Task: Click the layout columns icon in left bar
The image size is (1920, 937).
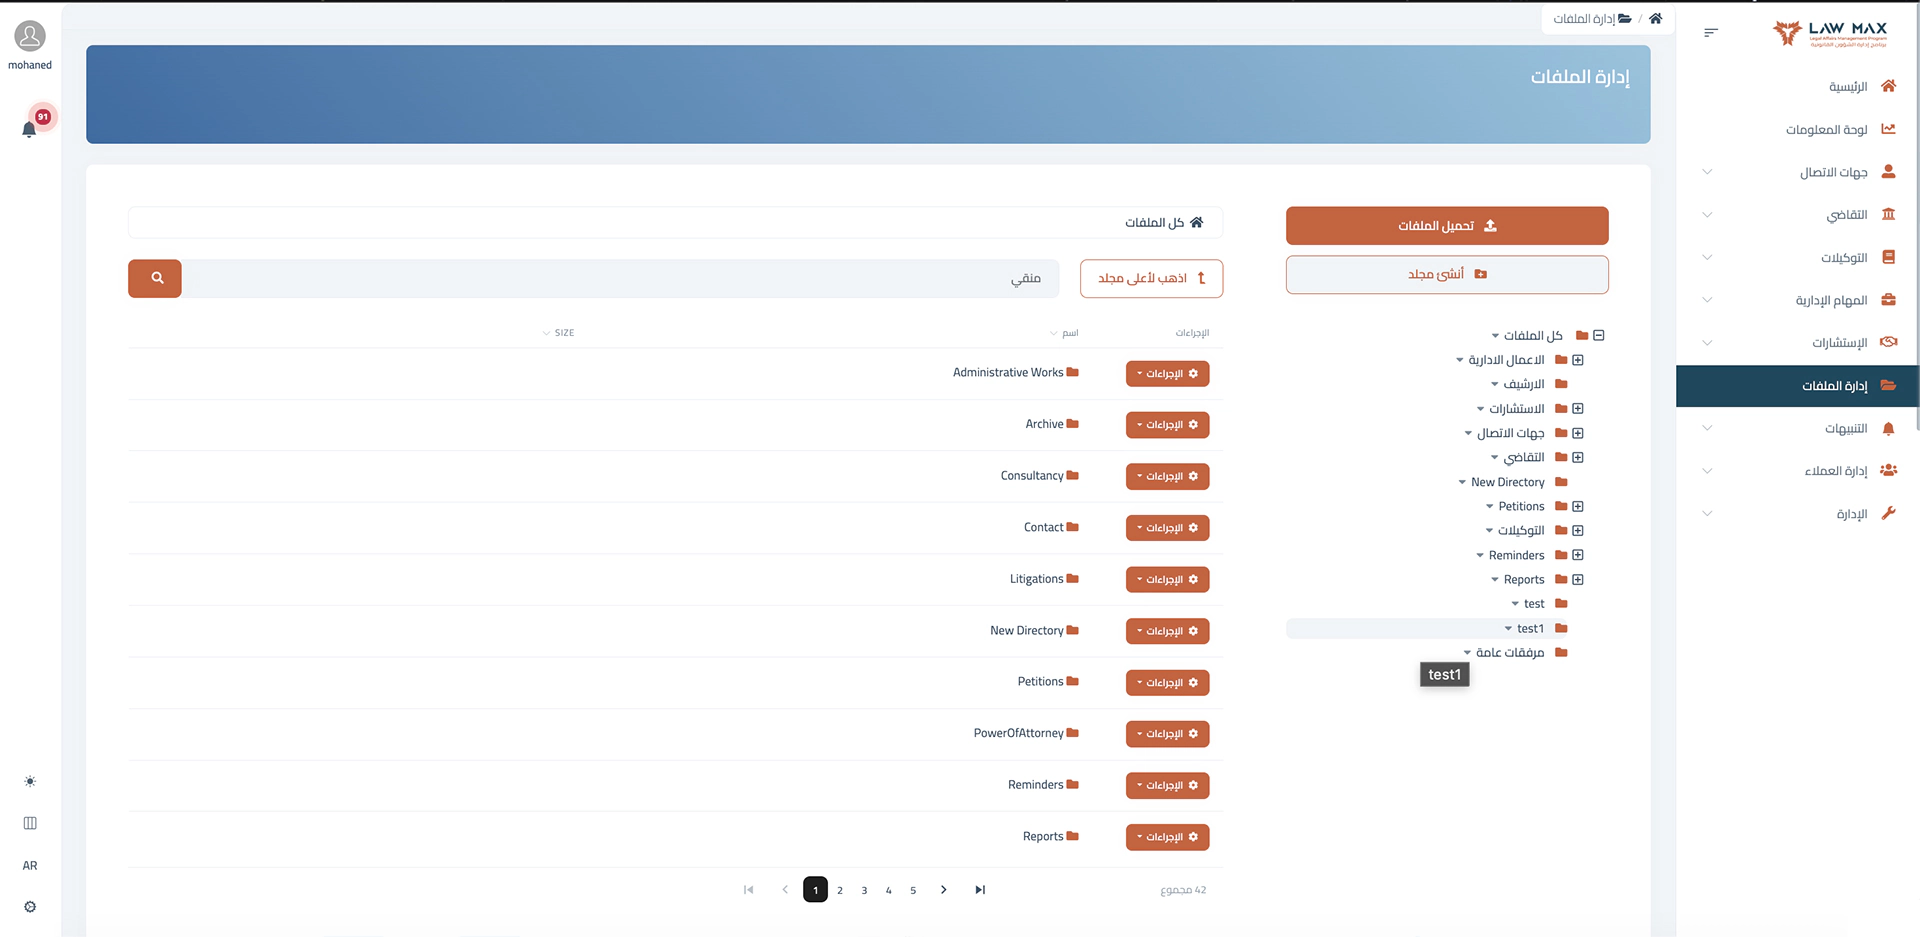Action: point(30,823)
